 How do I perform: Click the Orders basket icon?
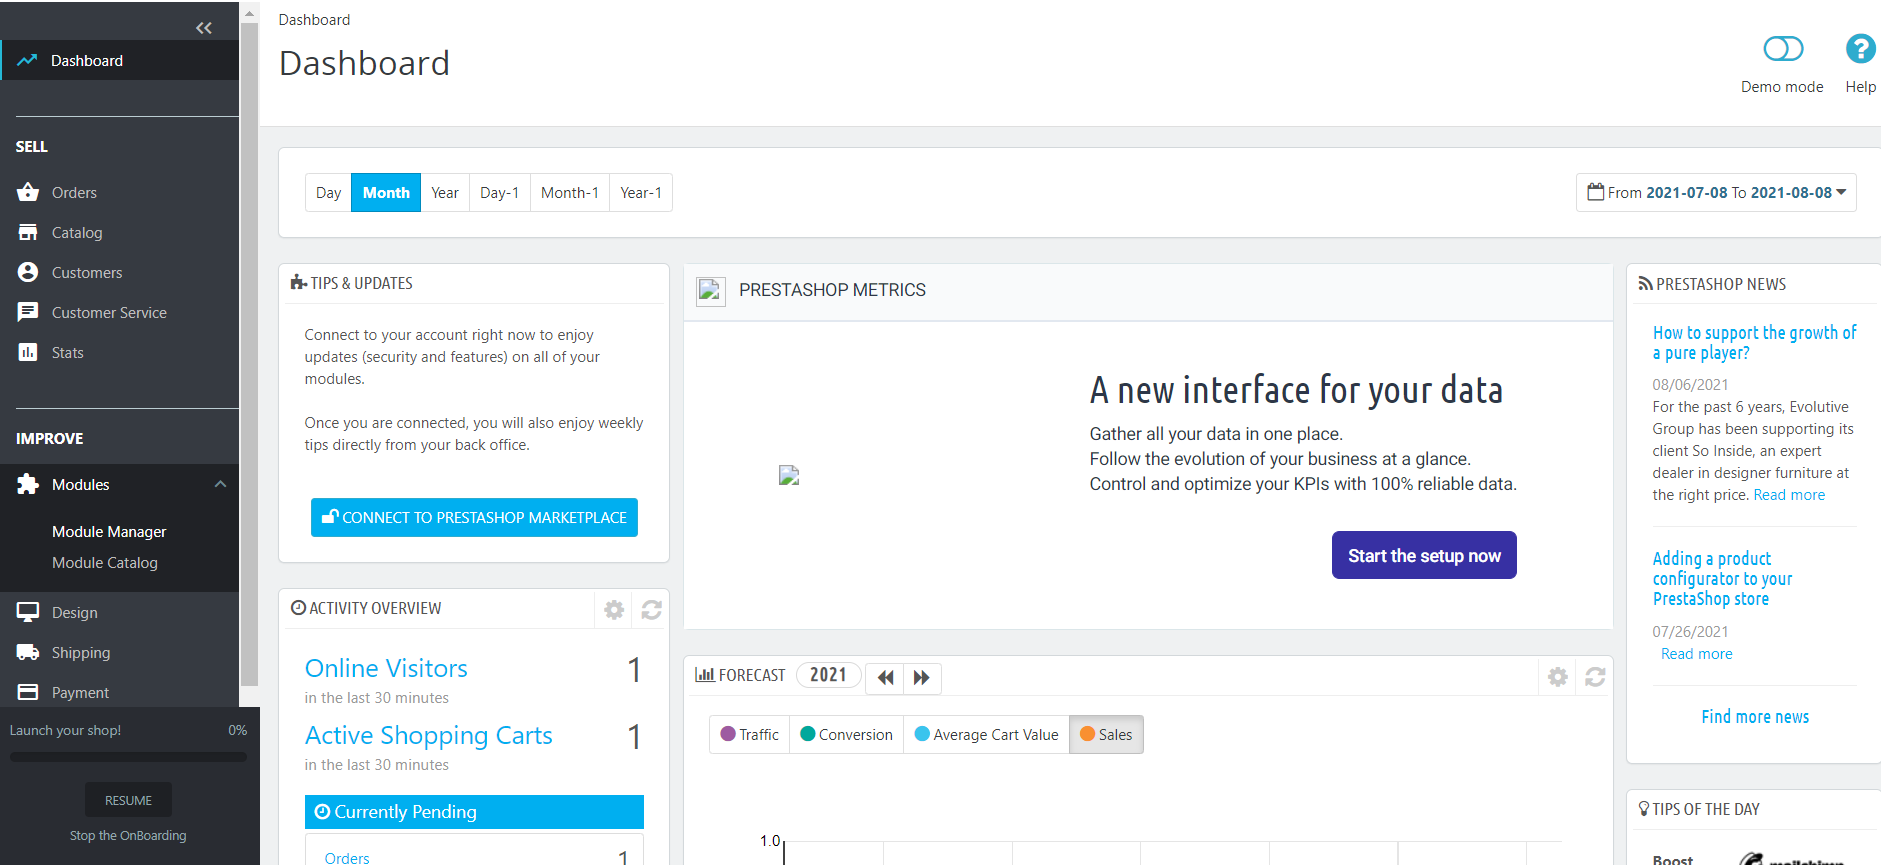(28, 192)
